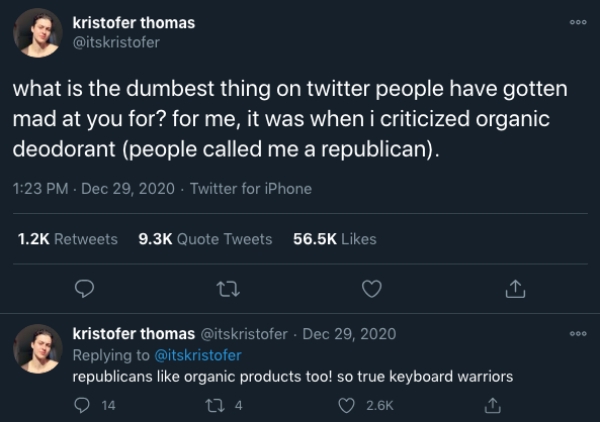600x422 pixels.
Task: Like the main organic deodorant tweet
Action: [x=372, y=288]
